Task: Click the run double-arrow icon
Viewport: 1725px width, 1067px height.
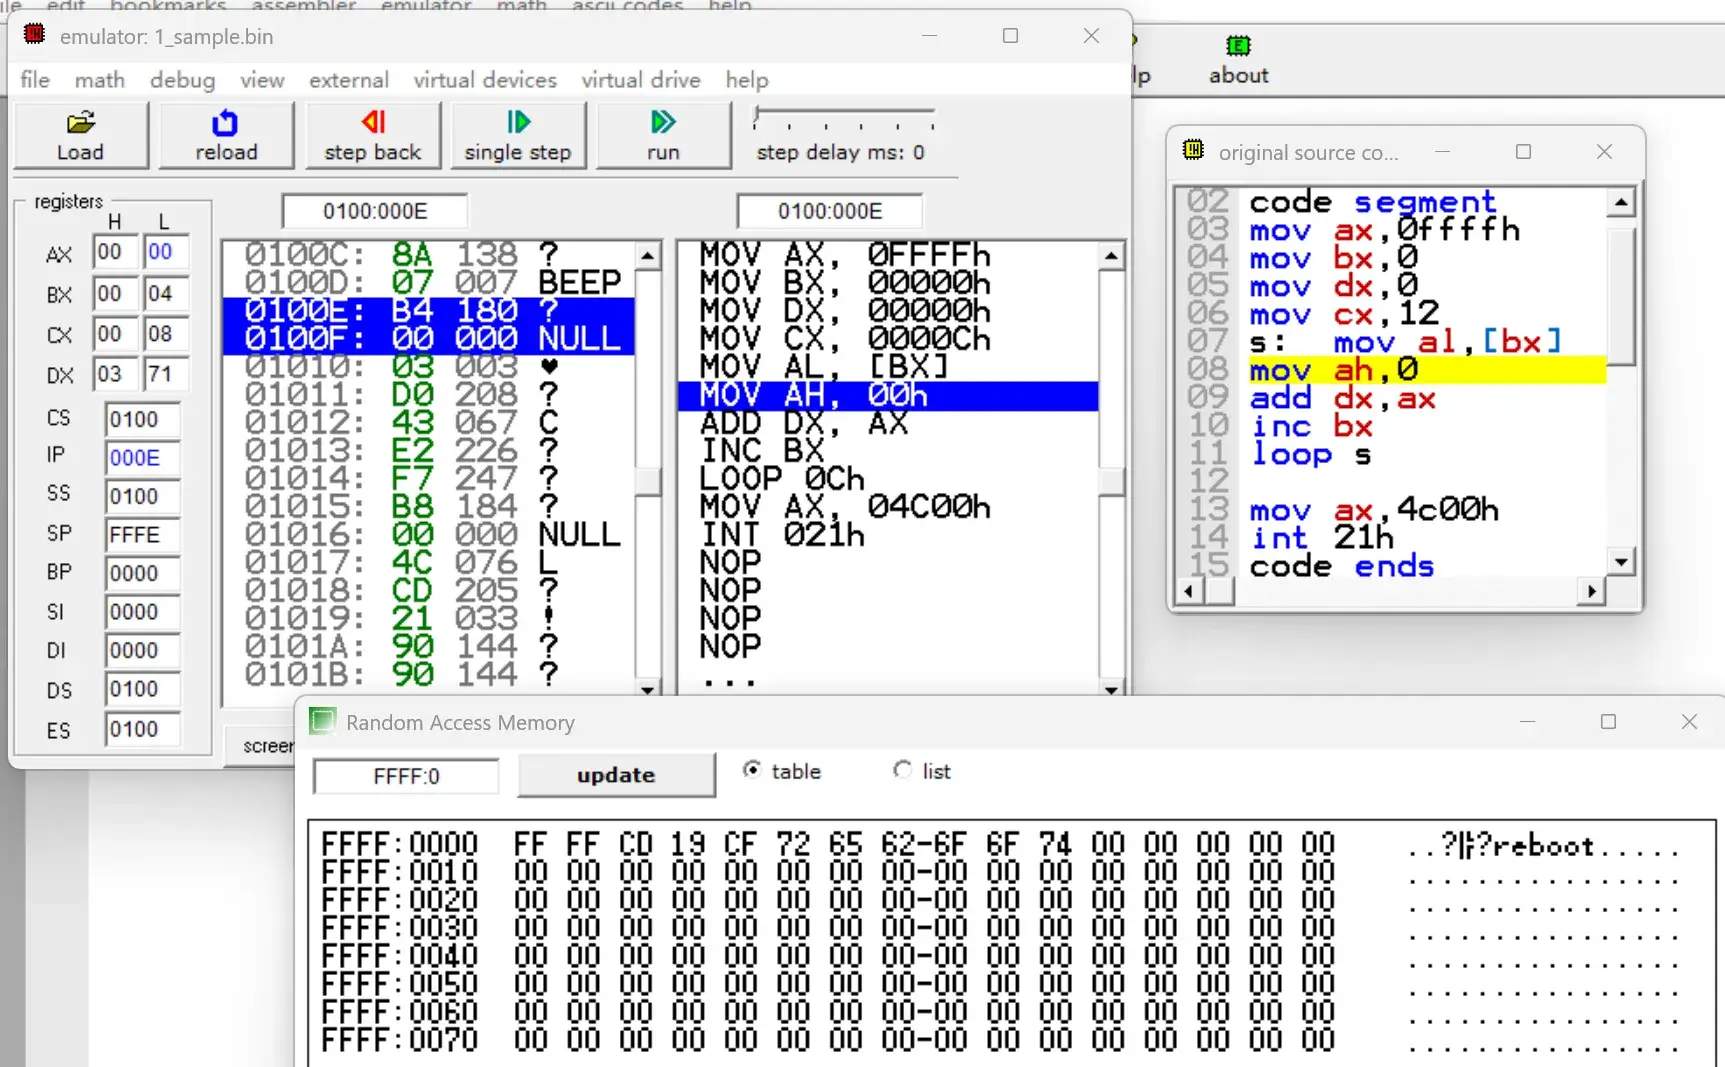Action: coord(662,122)
